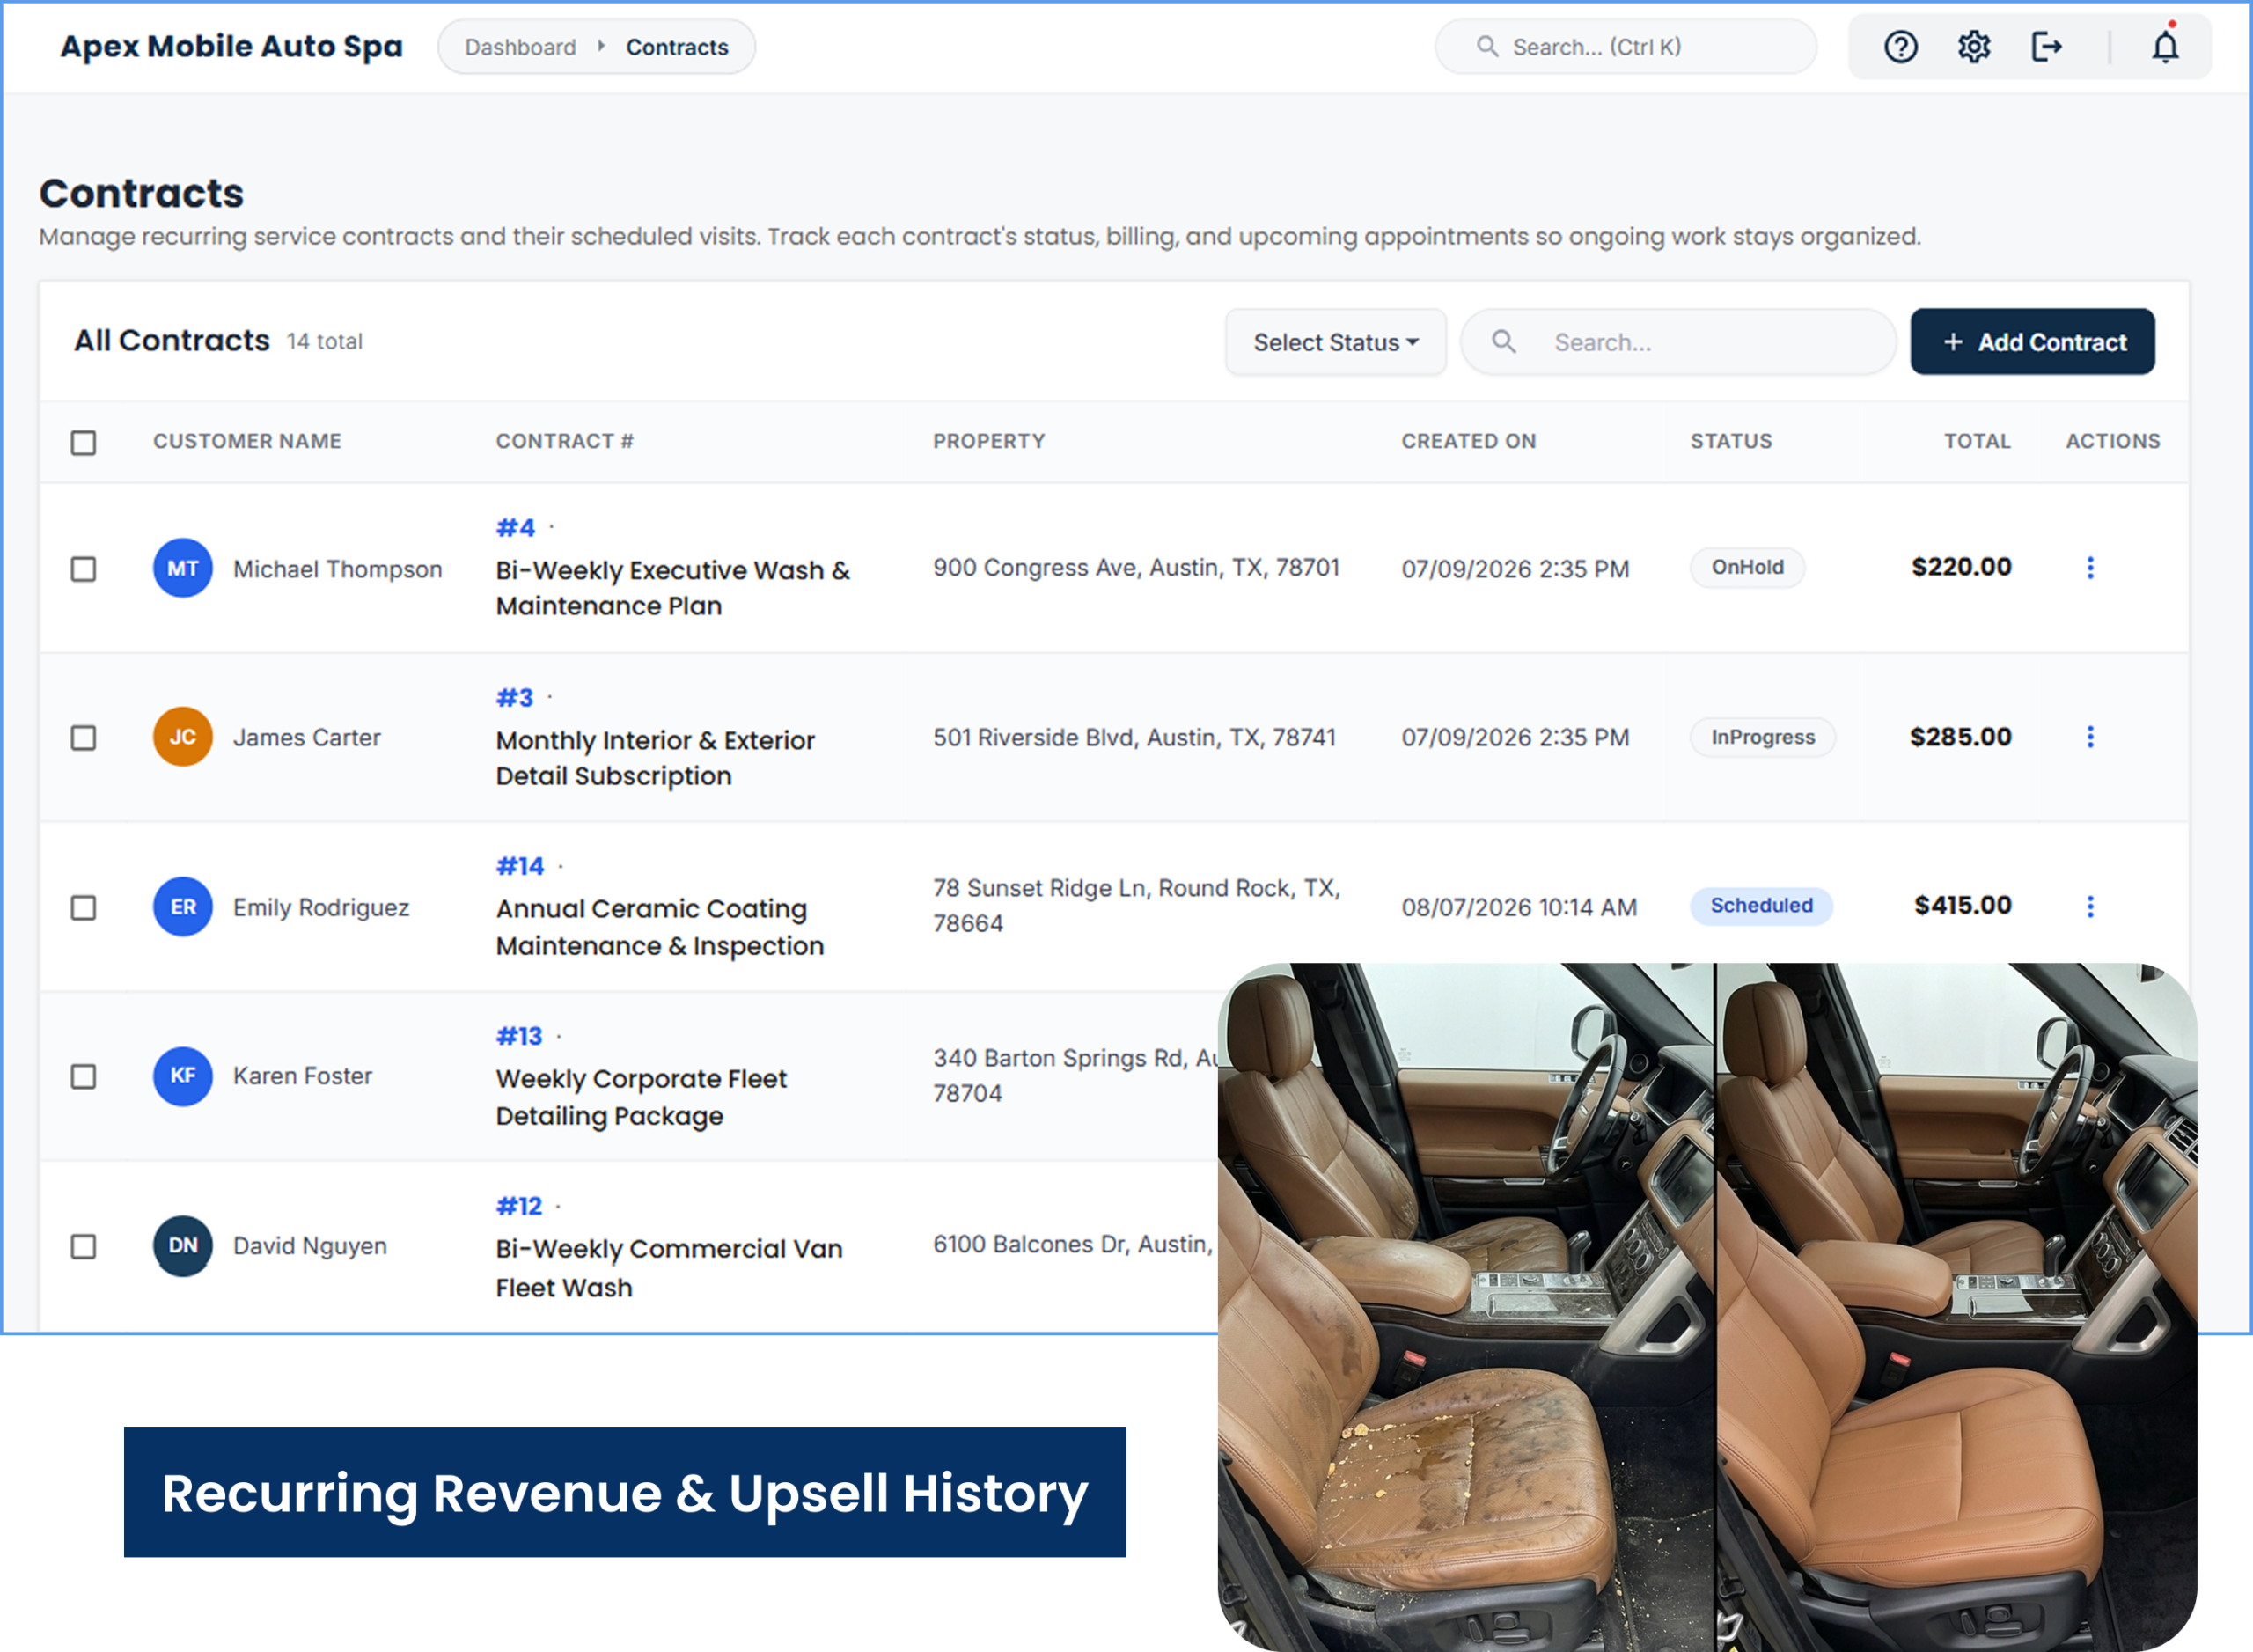Viewport: 2253px width, 1652px height.
Task: Check the Karen Foster row checkbox
Action: (x=84, y=1077)
